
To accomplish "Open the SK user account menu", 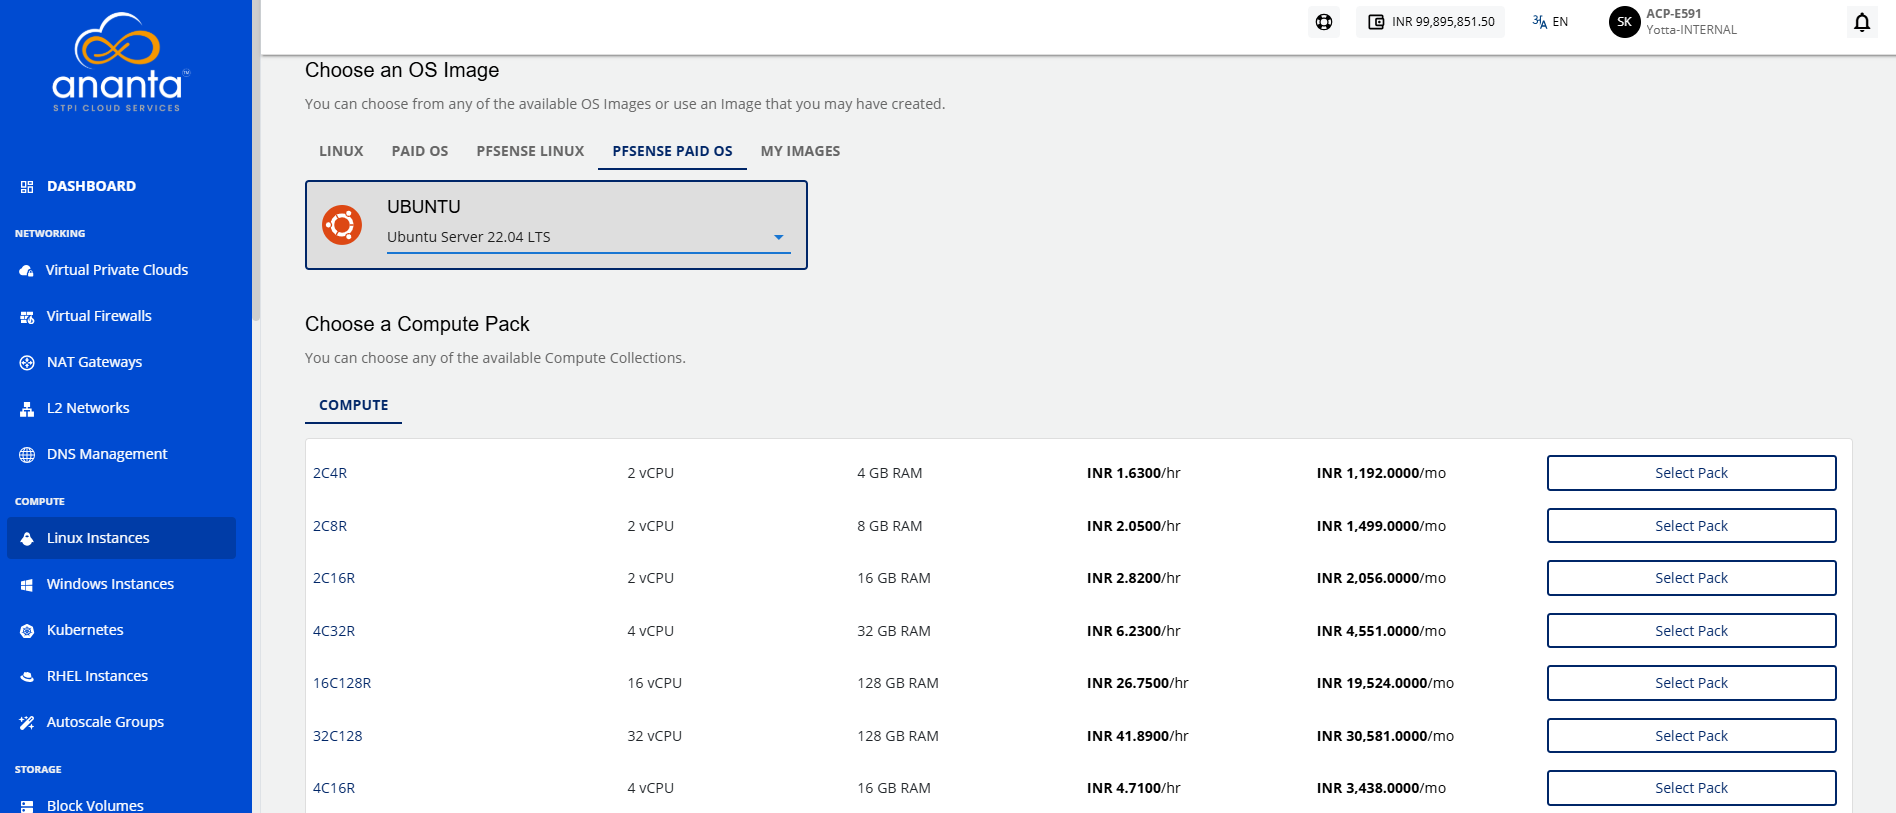I will point(1673,22).
